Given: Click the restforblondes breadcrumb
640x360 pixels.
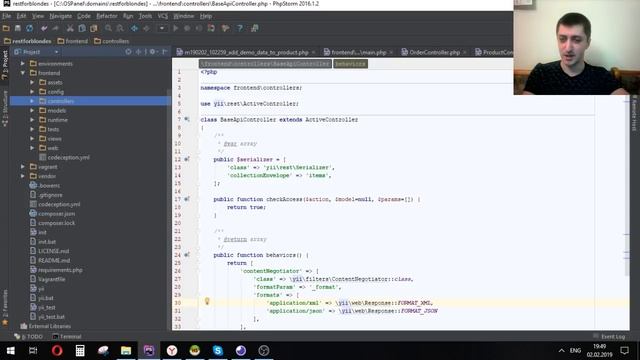Looking at the screenshot, I should 28,41.
